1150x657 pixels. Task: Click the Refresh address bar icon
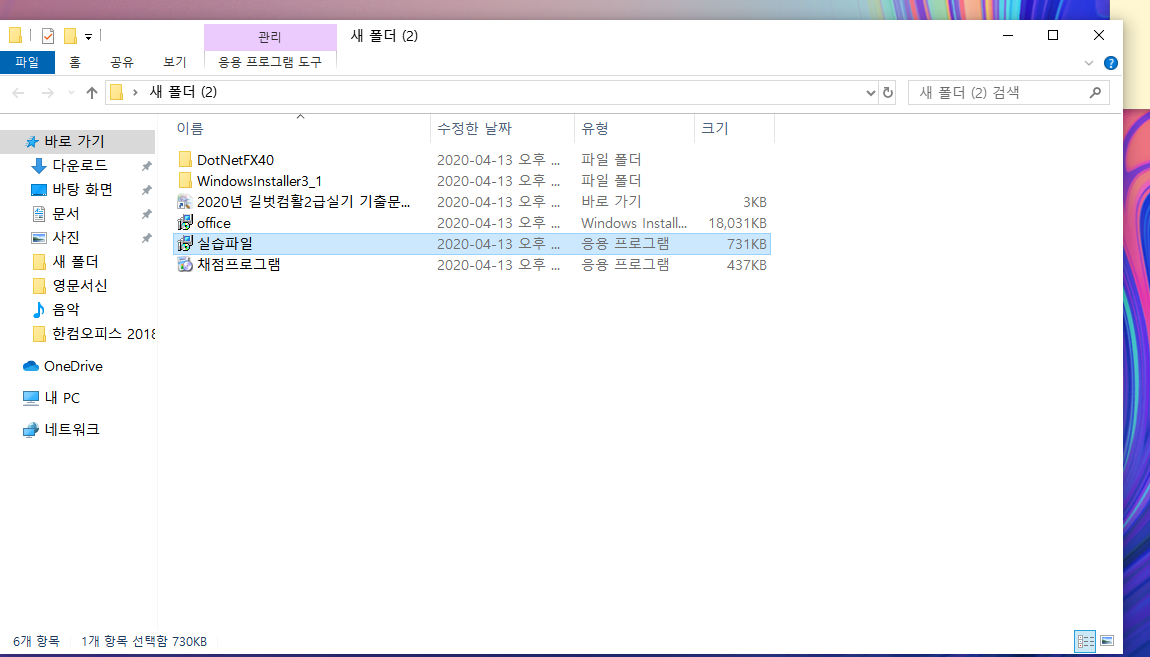pos(887,93)
